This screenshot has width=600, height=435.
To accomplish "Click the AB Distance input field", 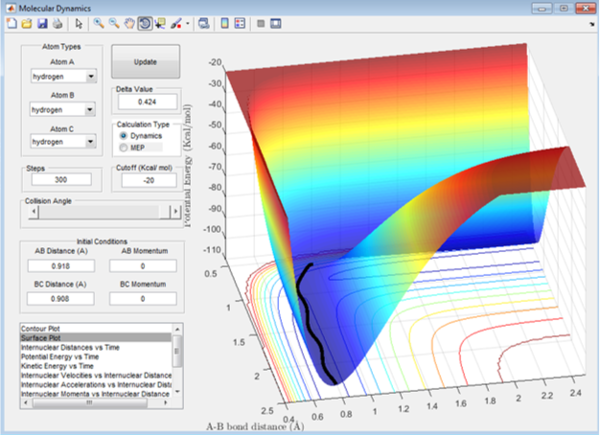I will click(x=61, y=267).
